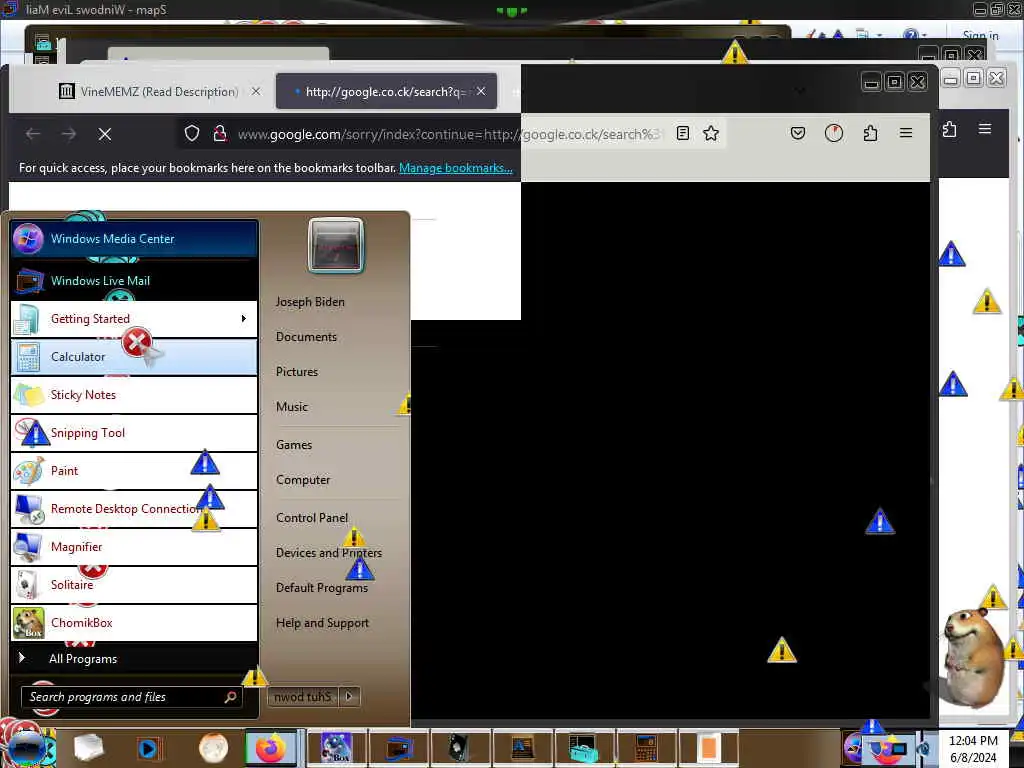
Task: Open hamburger menu in background Firefox window
Action: (x=985, y=129)
